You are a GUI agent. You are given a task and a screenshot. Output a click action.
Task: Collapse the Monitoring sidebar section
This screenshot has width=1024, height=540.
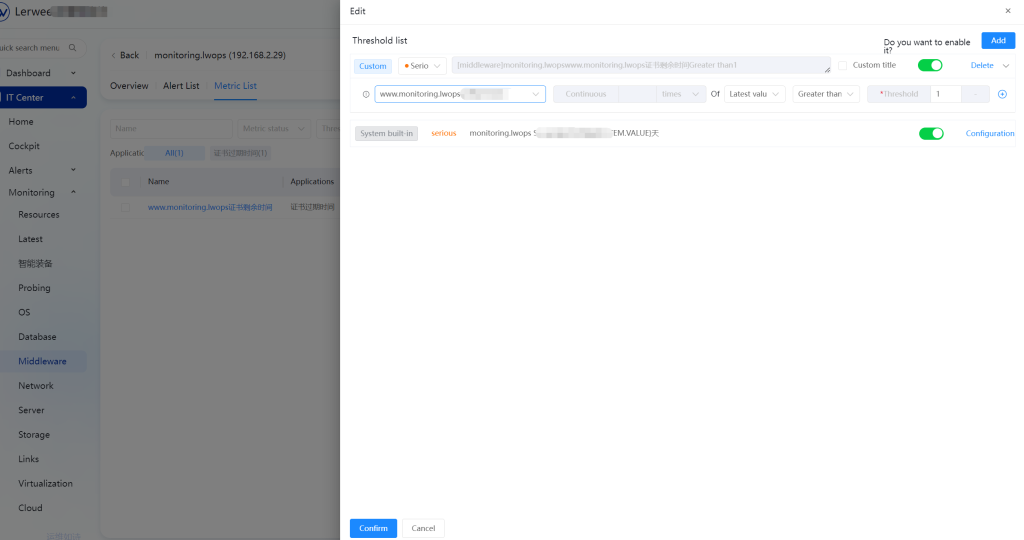73,192
